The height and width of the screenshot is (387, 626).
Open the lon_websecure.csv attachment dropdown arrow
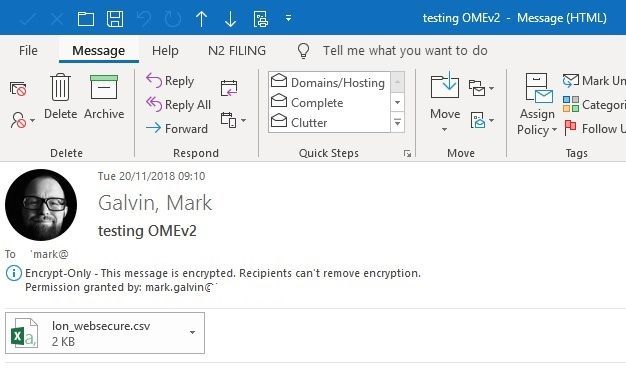tap(192, 332)
